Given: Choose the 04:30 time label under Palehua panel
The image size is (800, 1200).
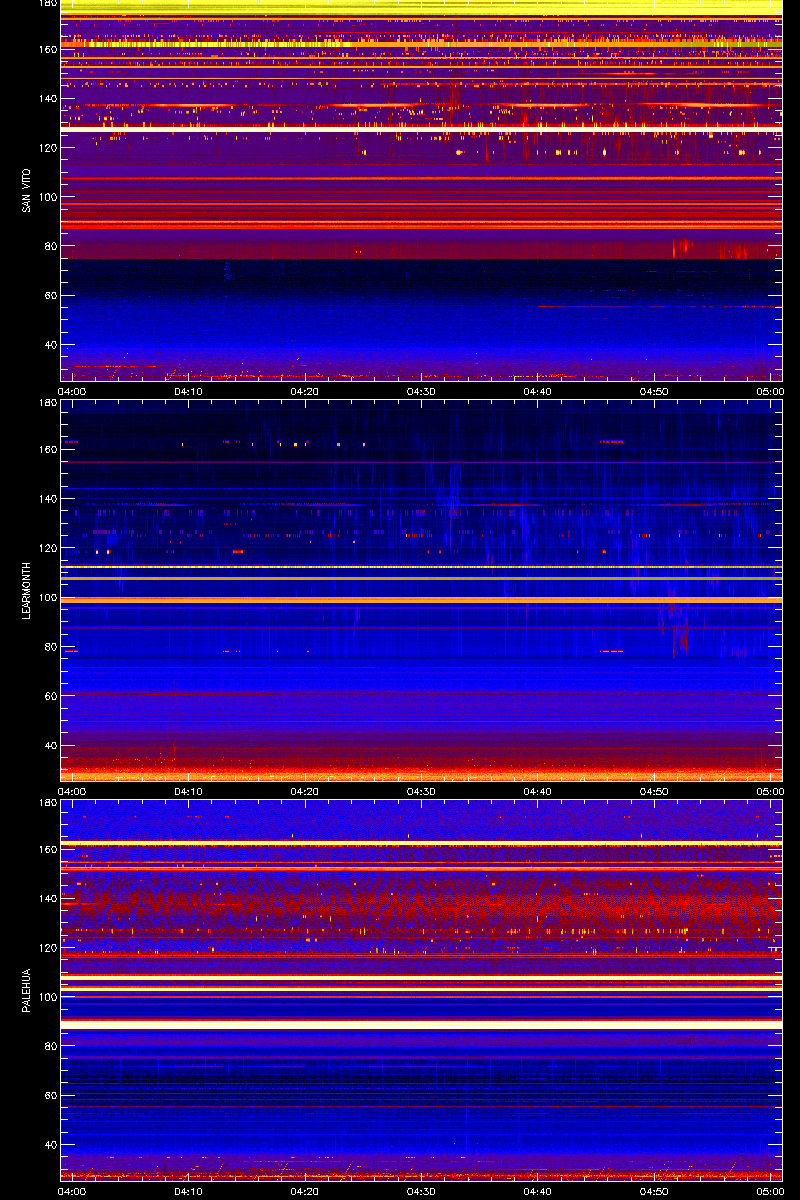Looking at the screenshot, I should click(421, 1191).
